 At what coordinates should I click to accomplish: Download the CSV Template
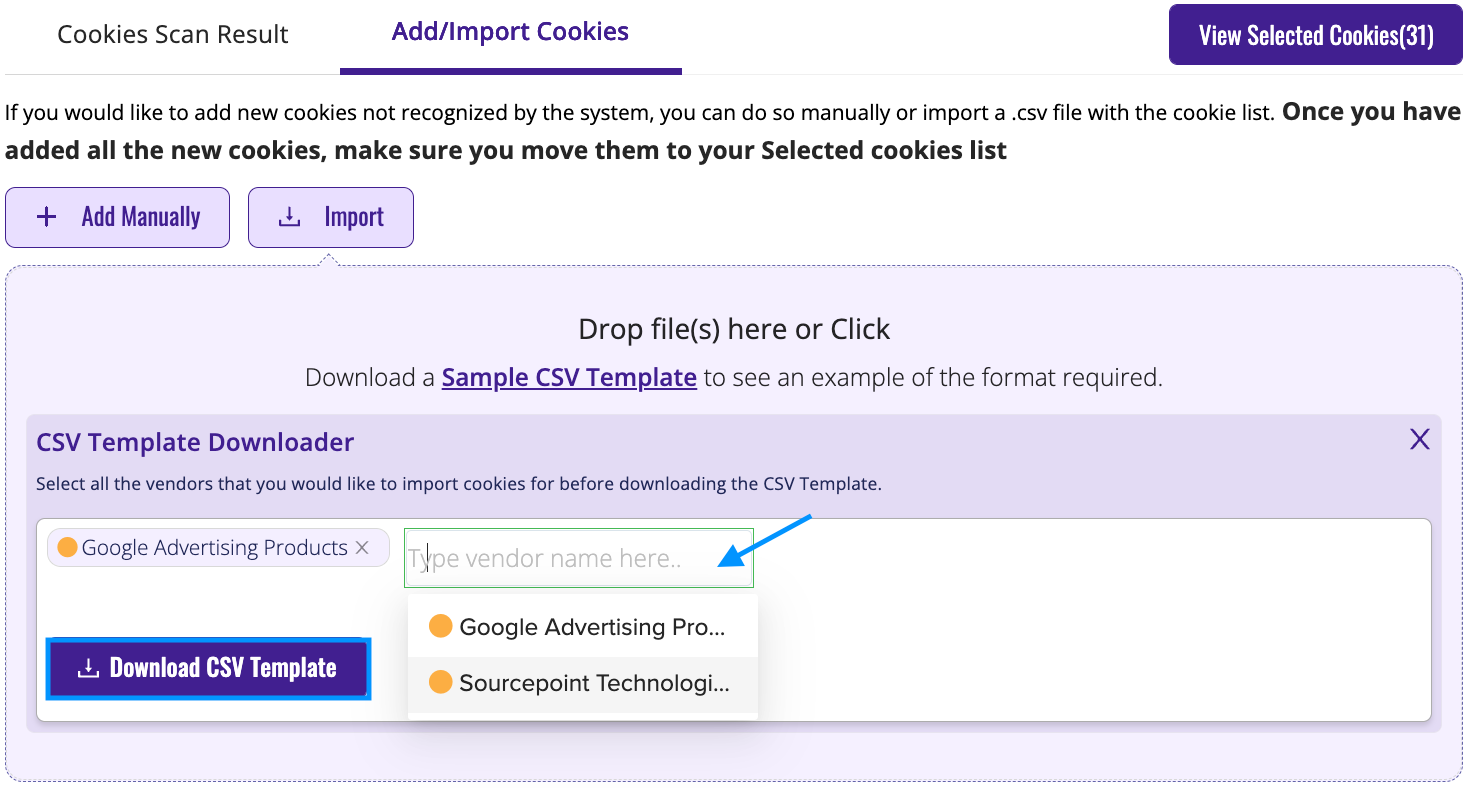click(x=208, y=668)
